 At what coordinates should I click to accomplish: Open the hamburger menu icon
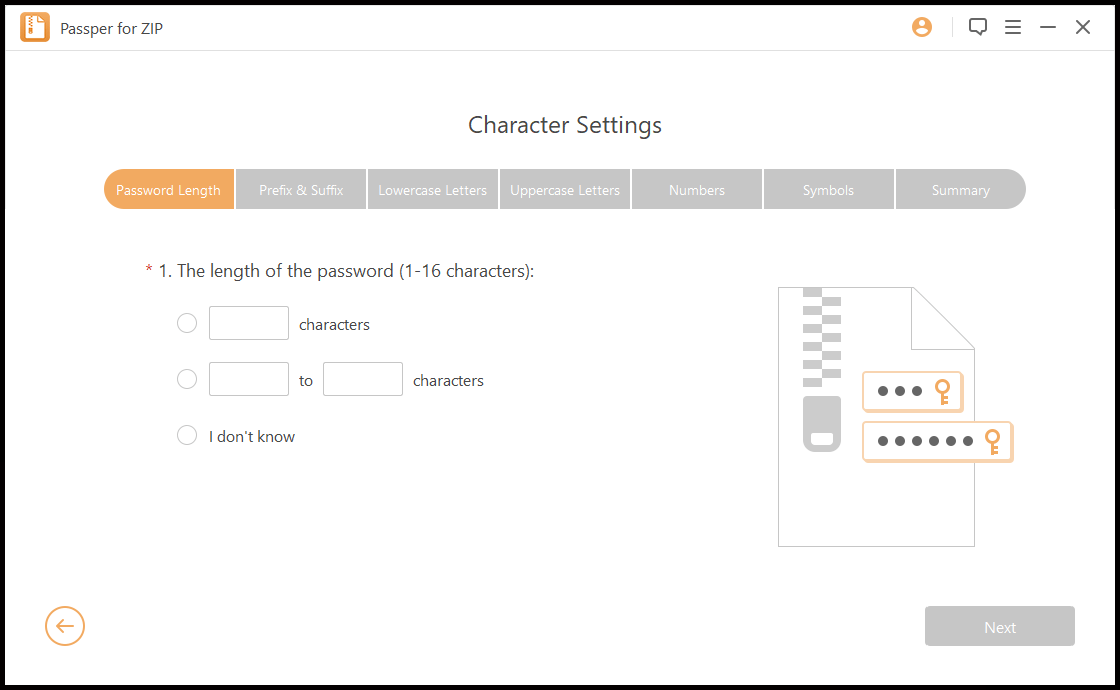point(1012,27)
